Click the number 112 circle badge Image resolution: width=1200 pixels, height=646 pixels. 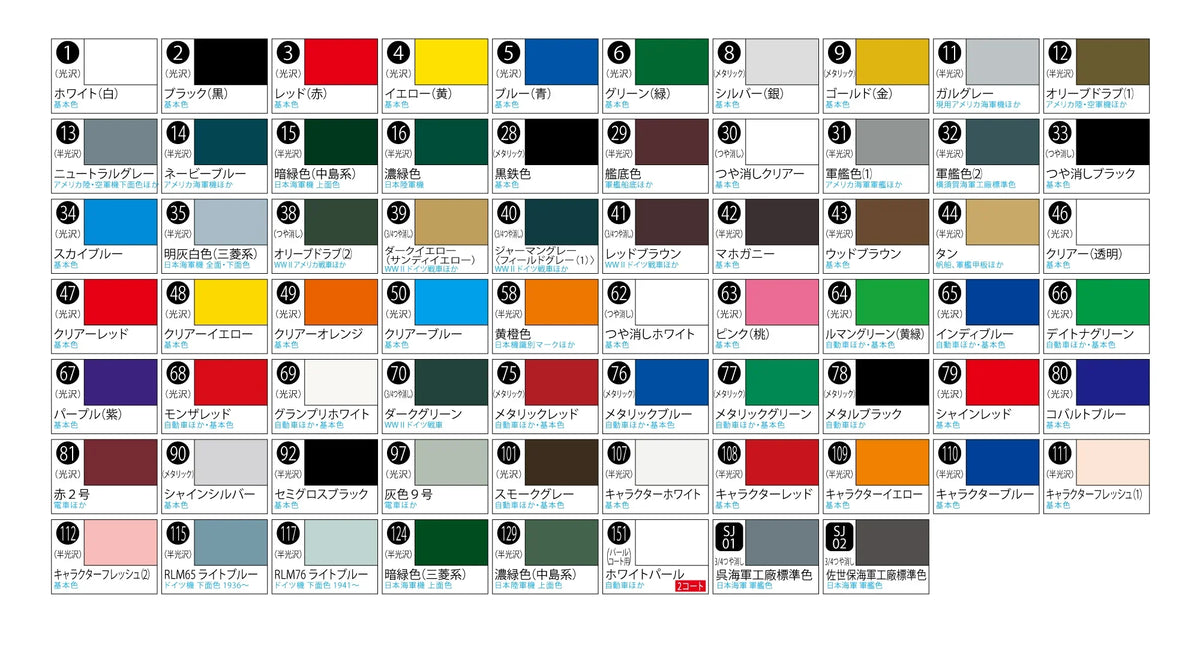68,532
